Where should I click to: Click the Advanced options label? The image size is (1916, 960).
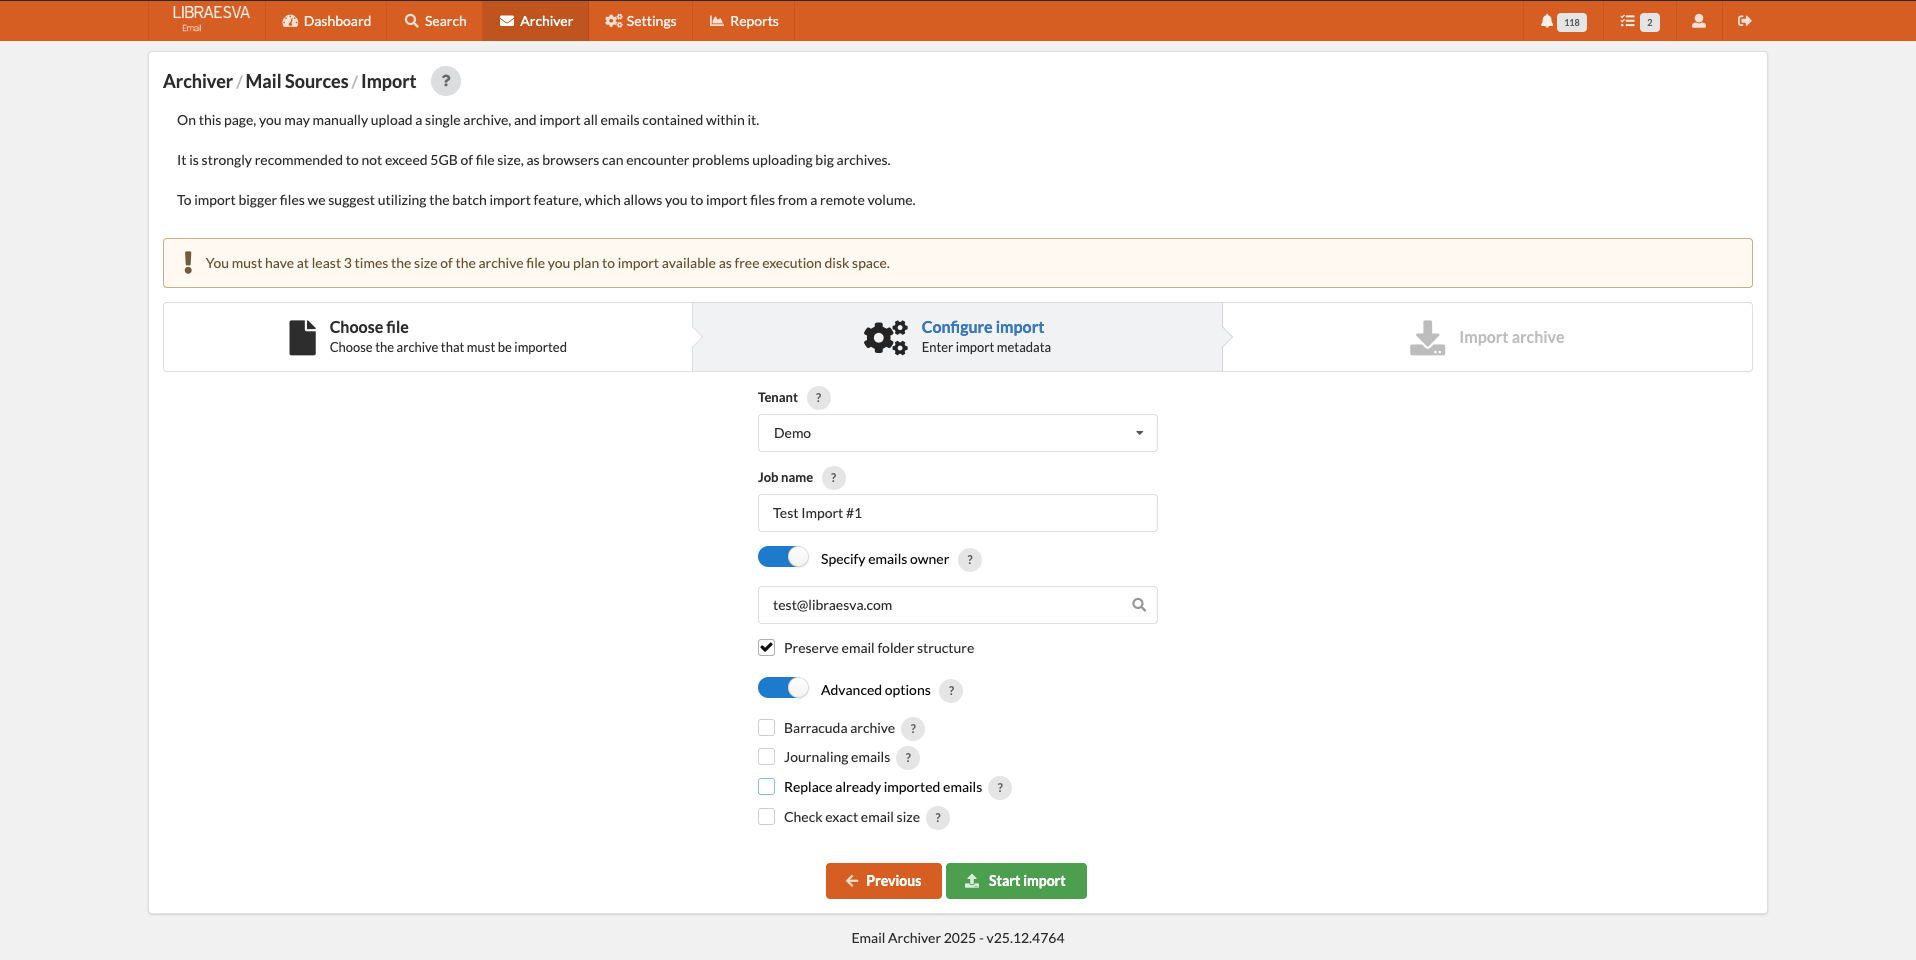(876, 690)
